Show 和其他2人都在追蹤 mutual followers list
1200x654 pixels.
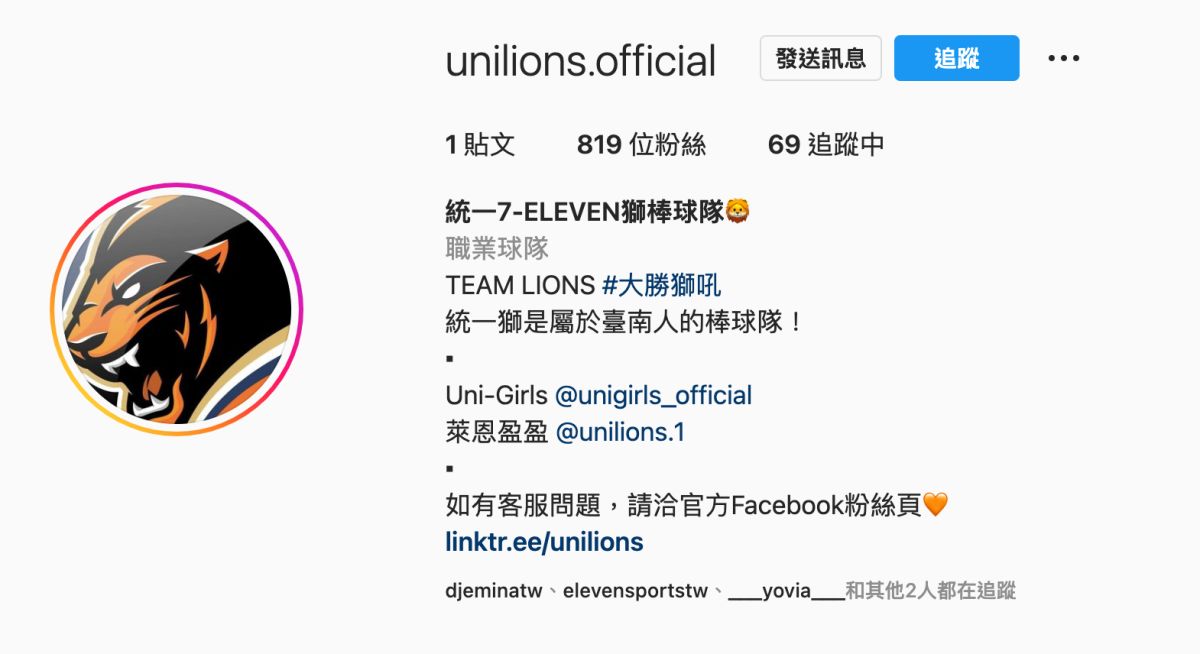tap(930, 591)
